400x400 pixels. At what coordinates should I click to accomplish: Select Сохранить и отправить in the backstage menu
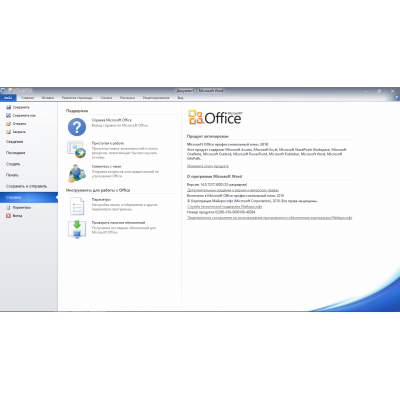point(26,186)
